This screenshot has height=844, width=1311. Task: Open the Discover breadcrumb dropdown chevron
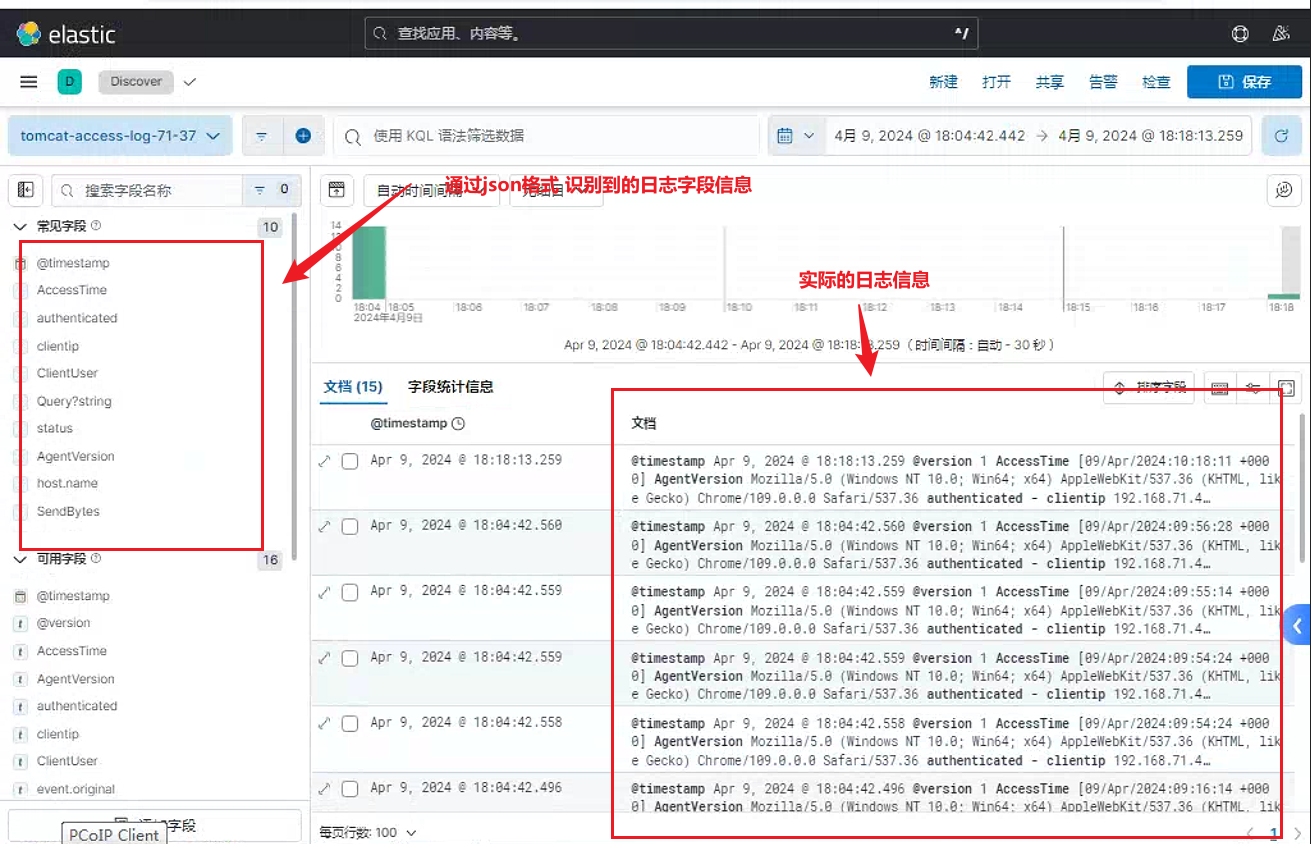(190, 82)
